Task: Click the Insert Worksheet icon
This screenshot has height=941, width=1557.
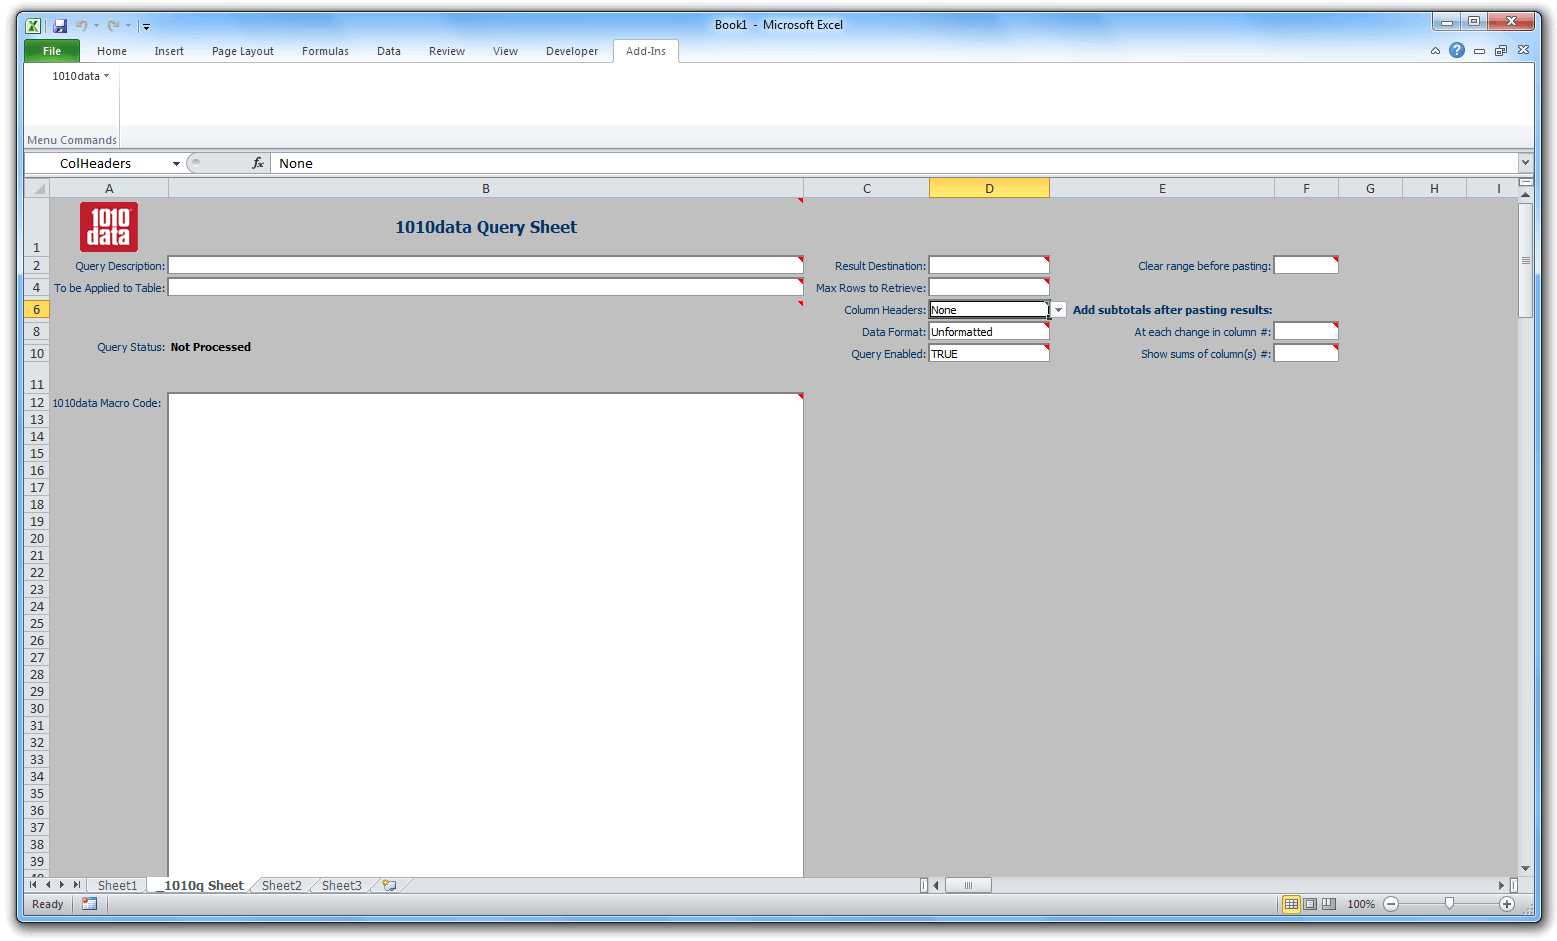Action: 390,886
